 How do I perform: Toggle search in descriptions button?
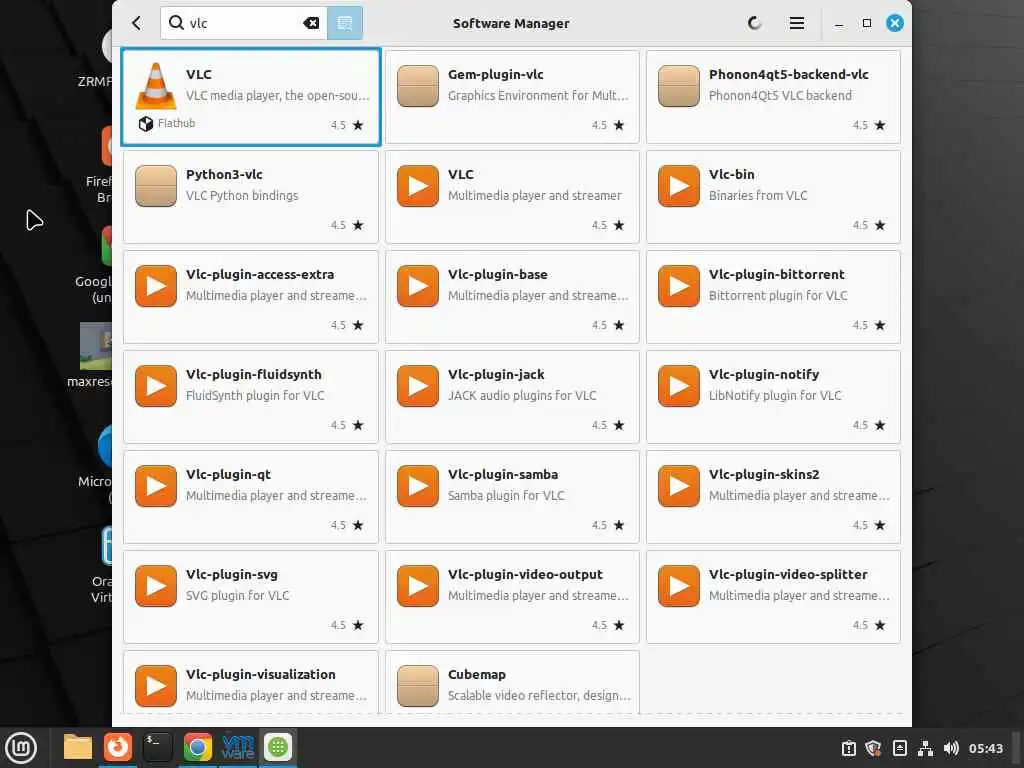(x=345, y=24)
